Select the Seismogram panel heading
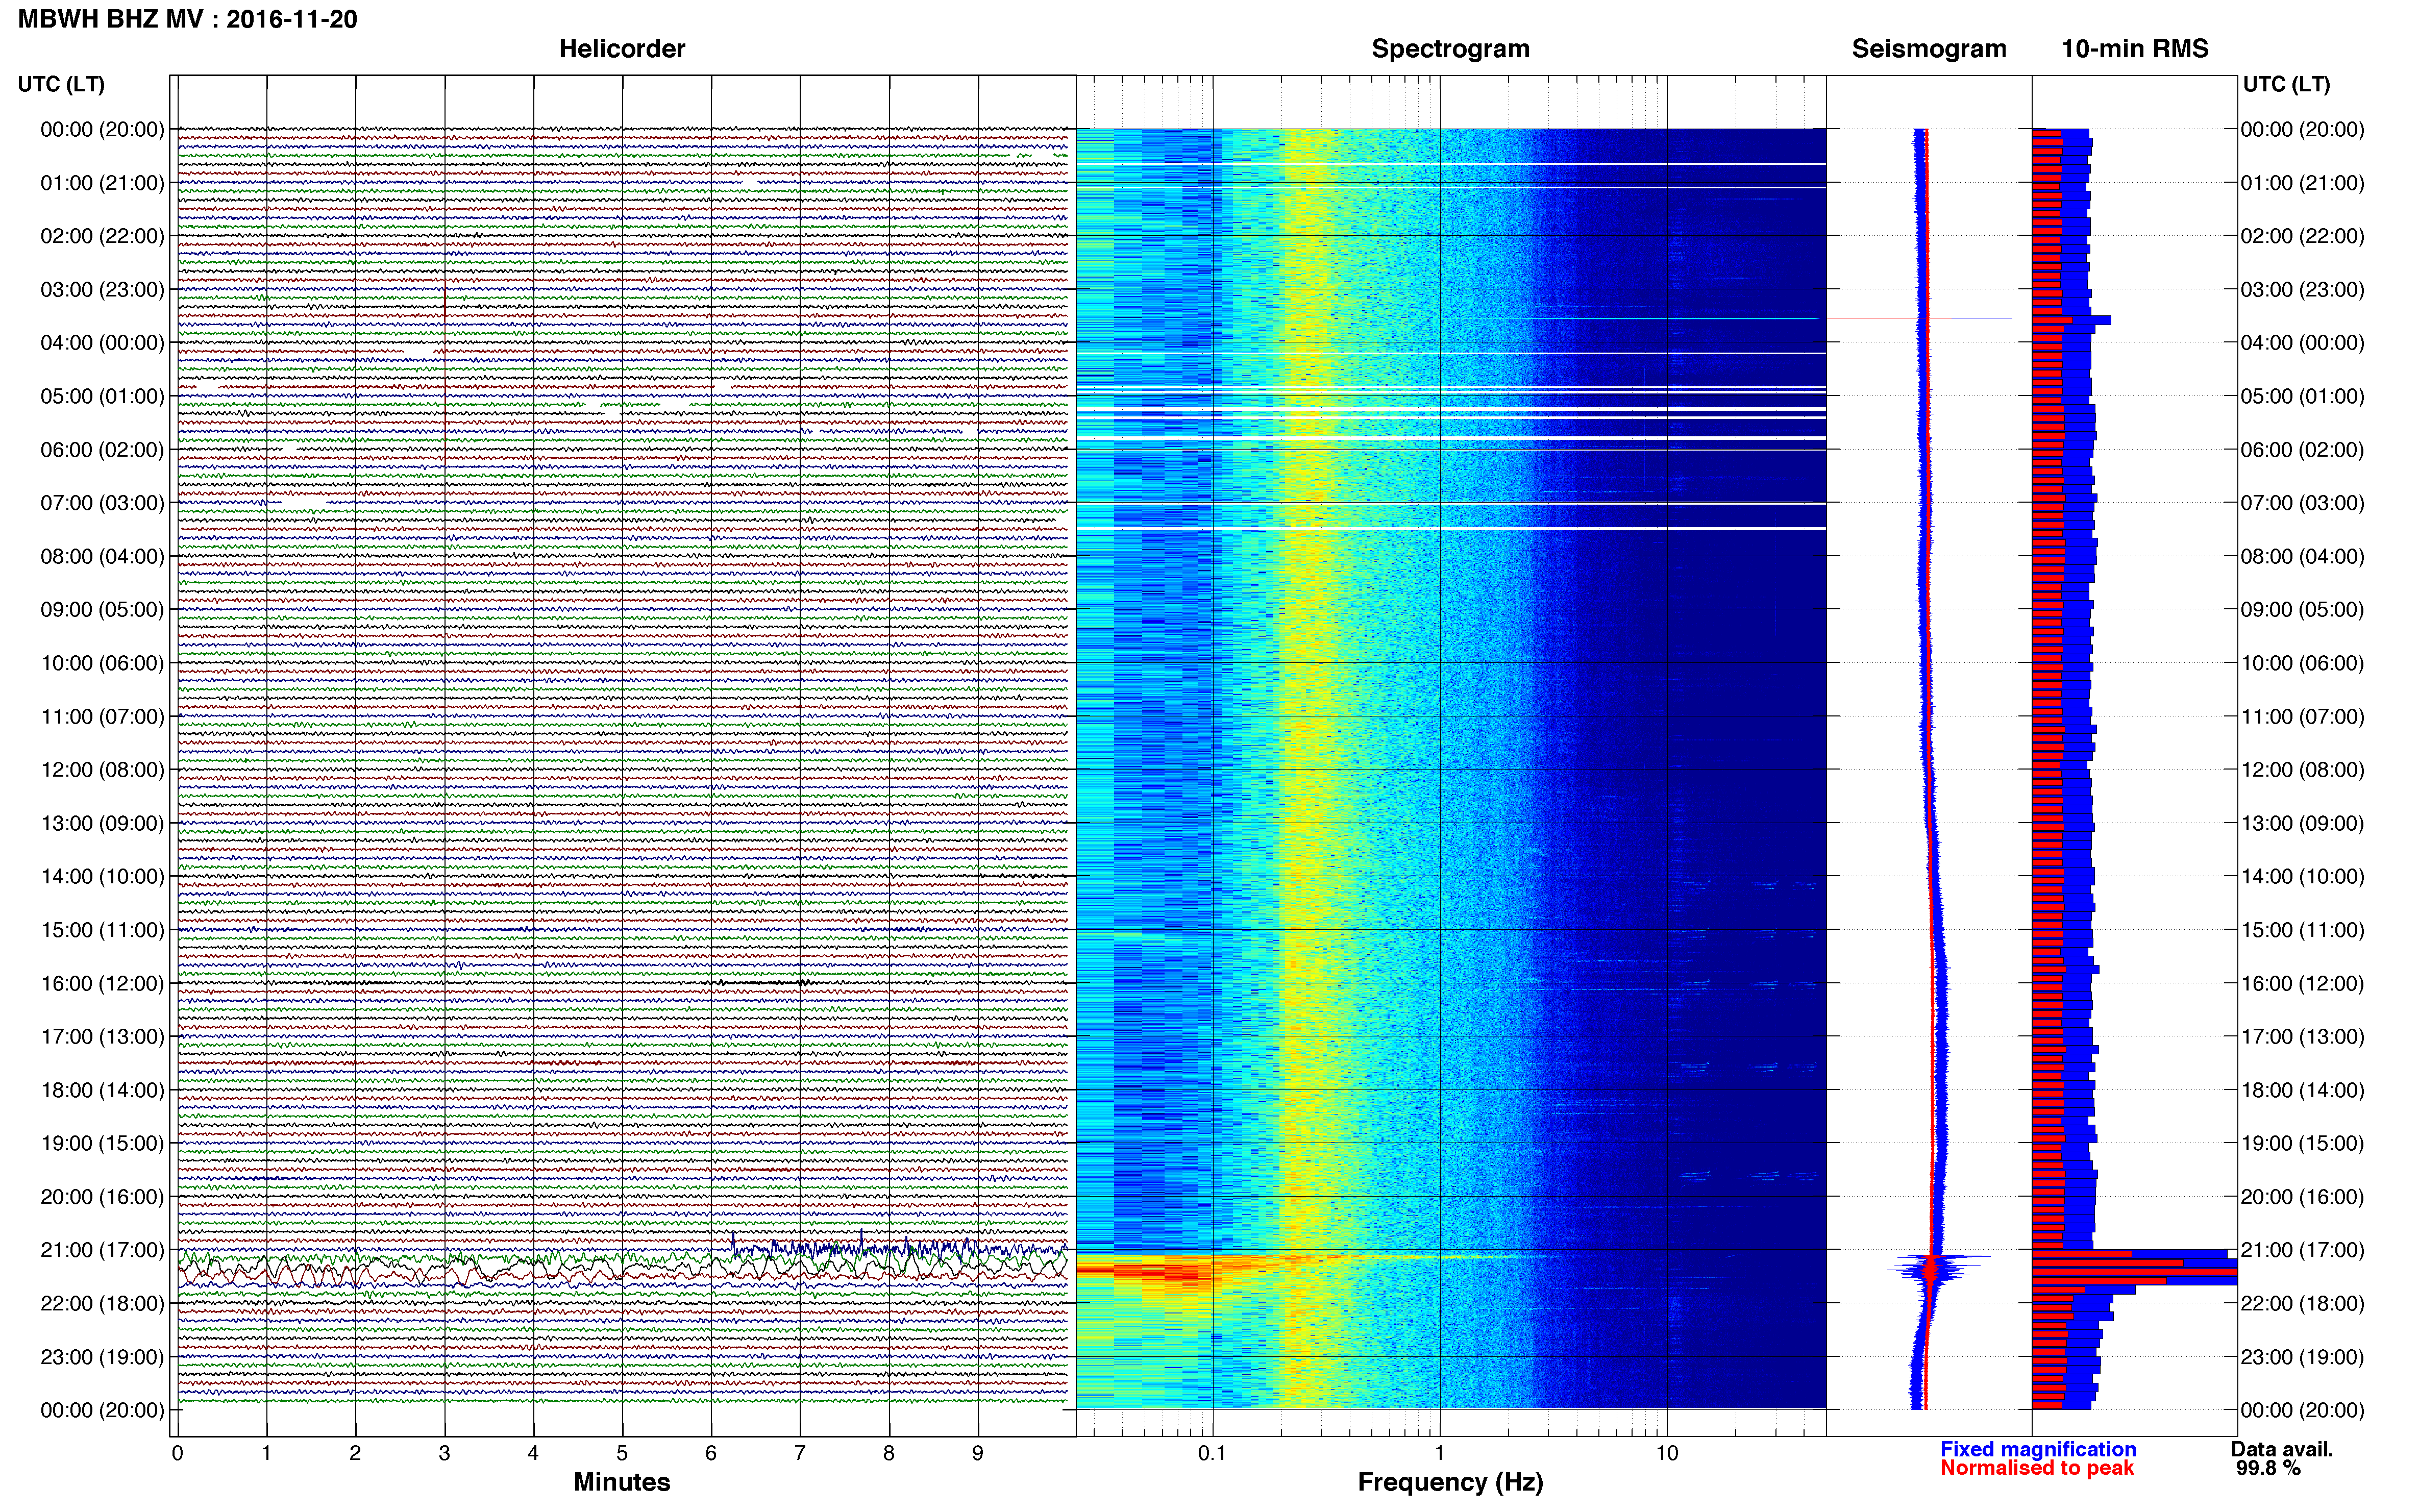This screenshot has height=1512, width=2419. (x=1929, y=49)
